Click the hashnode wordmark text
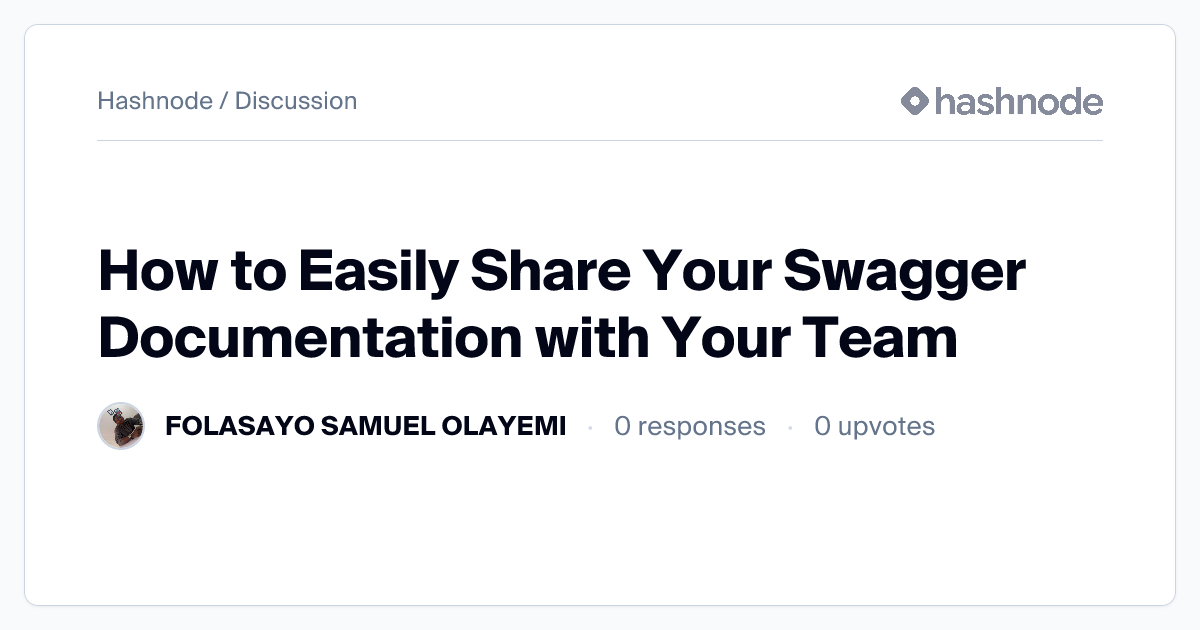The width and height of the screenshot is (1200, 630). point(1018,101)
